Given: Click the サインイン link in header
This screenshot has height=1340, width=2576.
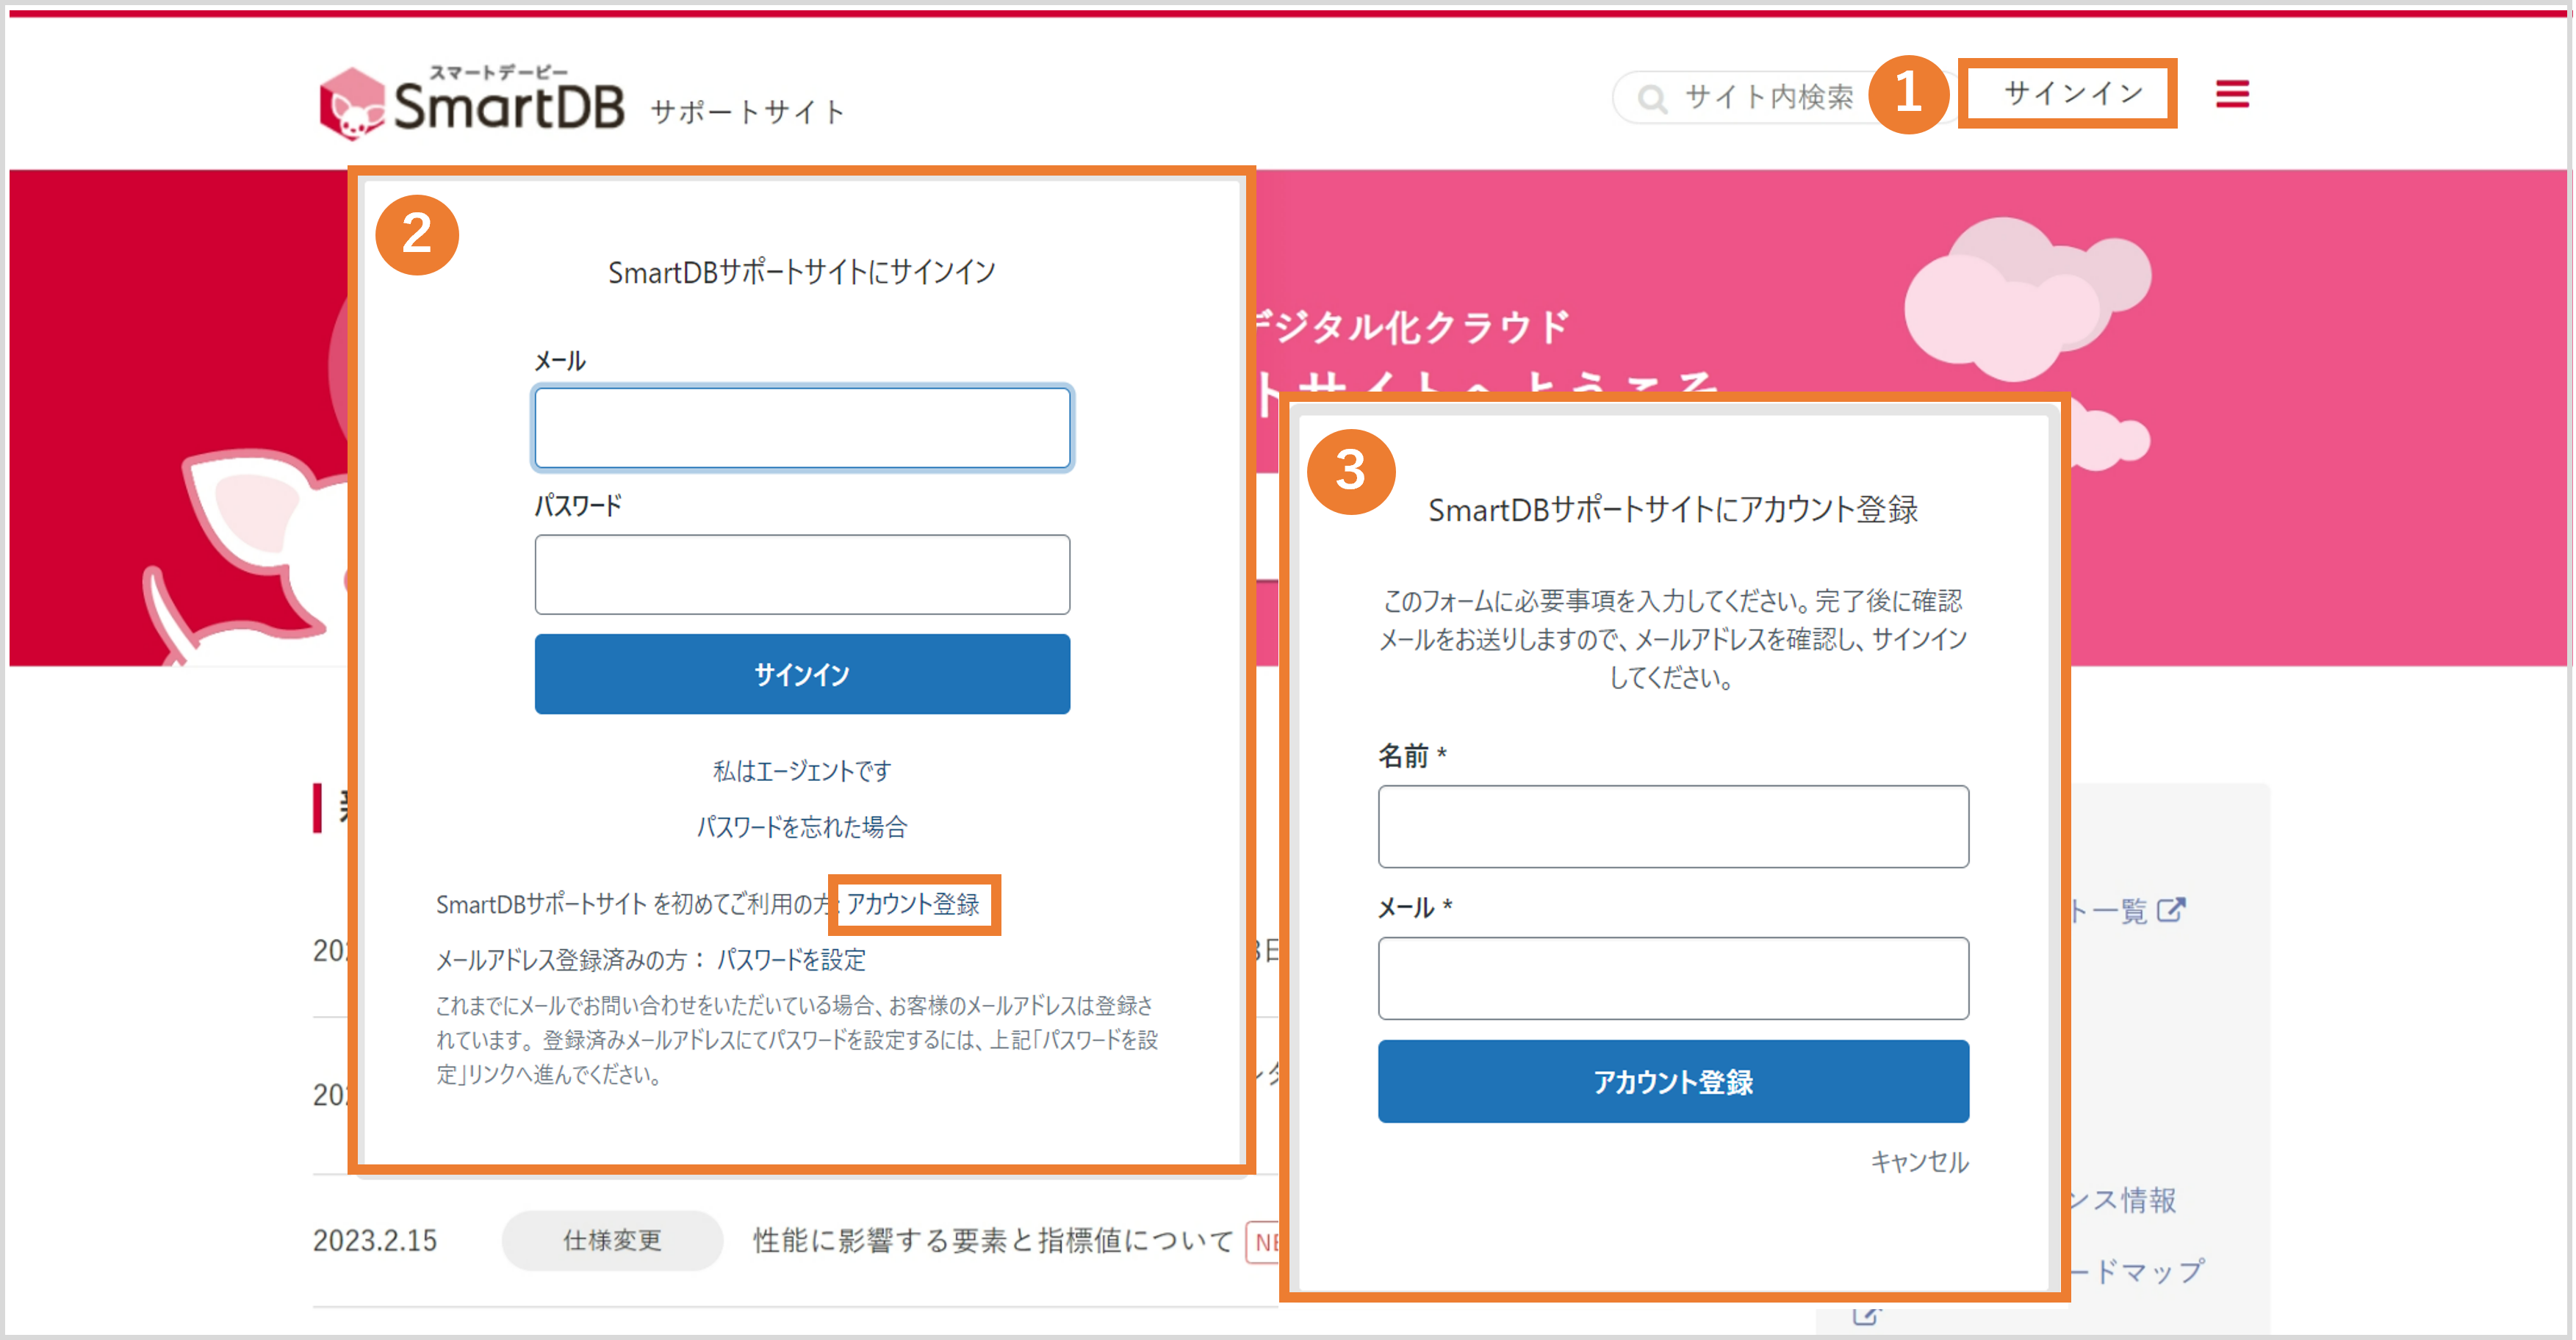Looking at the screenshot, I should click(x=2072, y=94).
